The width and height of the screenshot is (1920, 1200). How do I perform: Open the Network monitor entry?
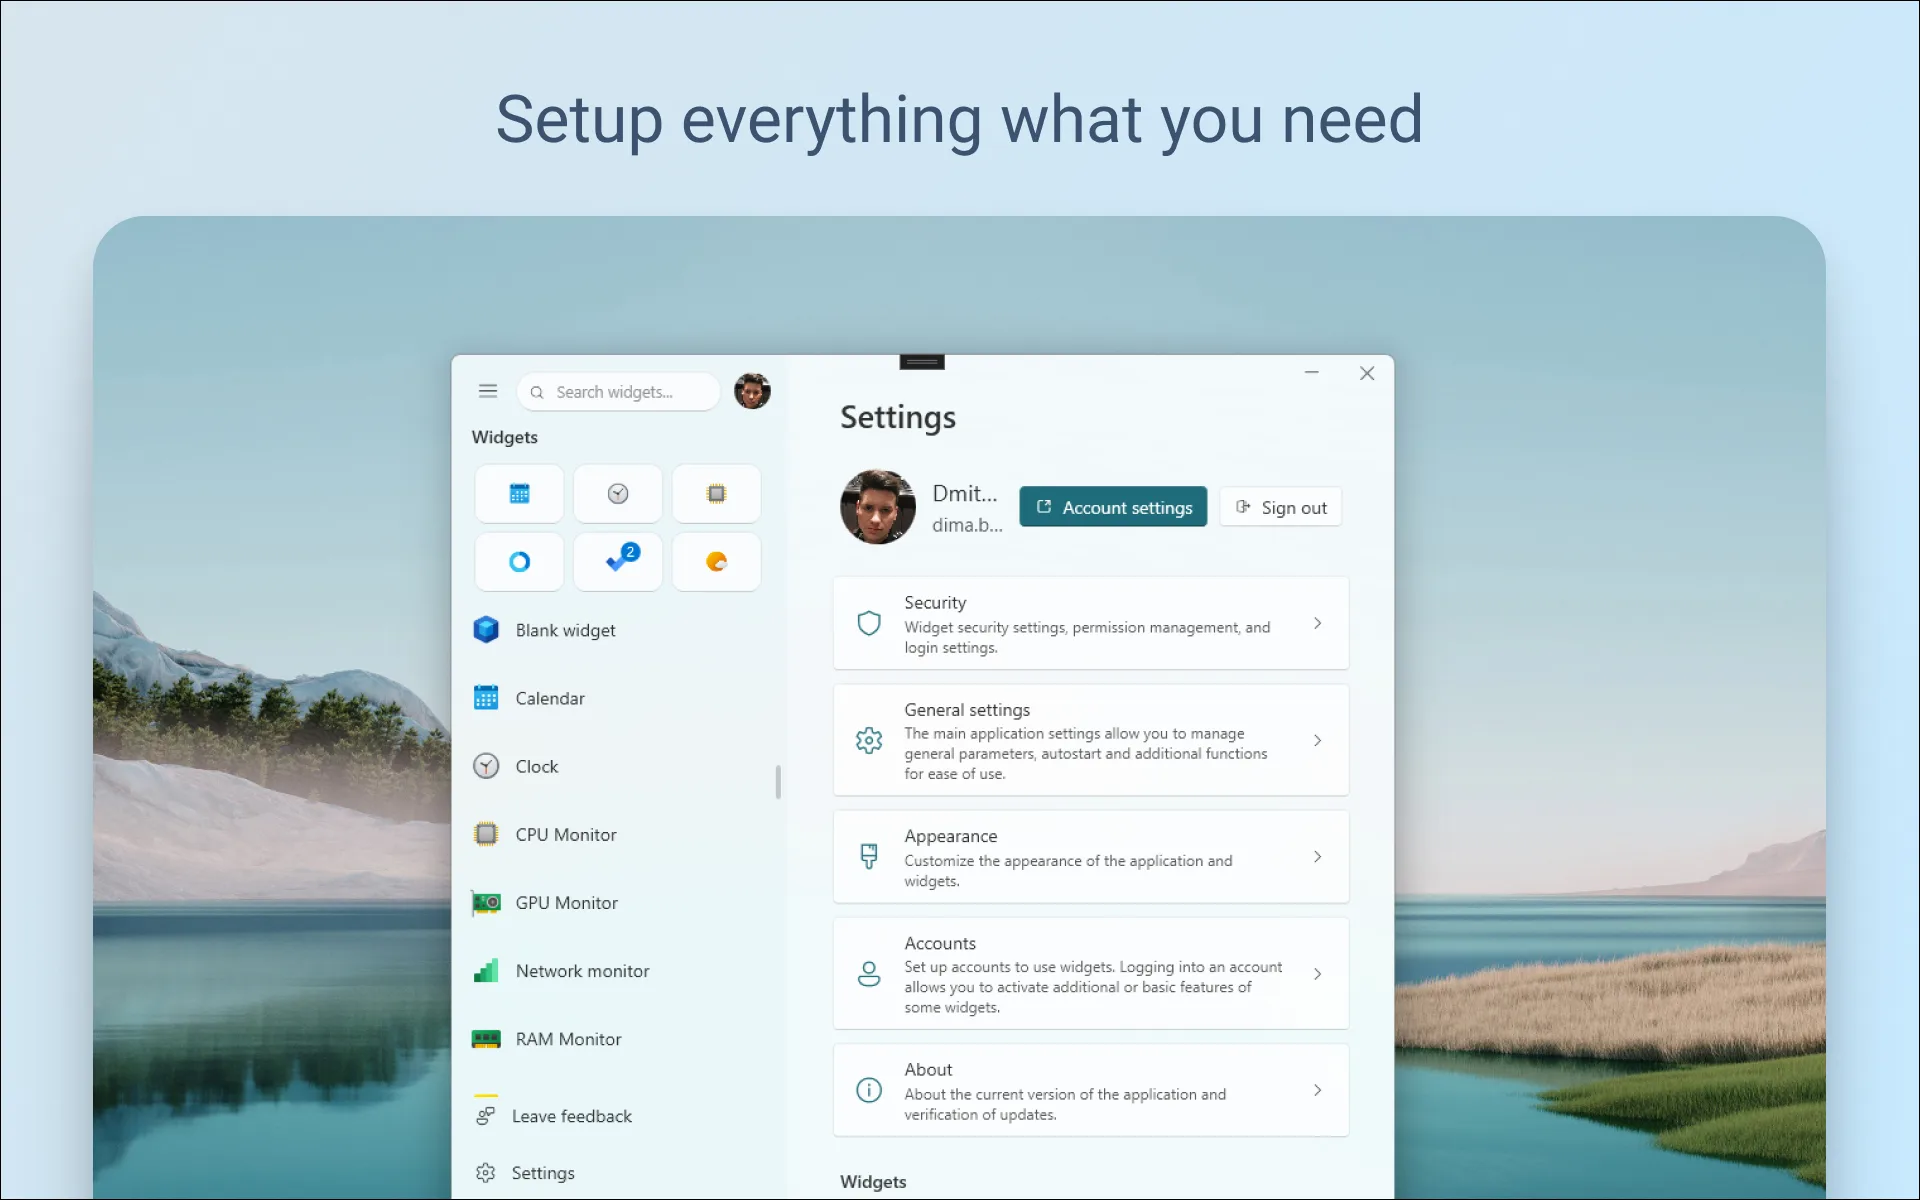(x=620, y=971)
